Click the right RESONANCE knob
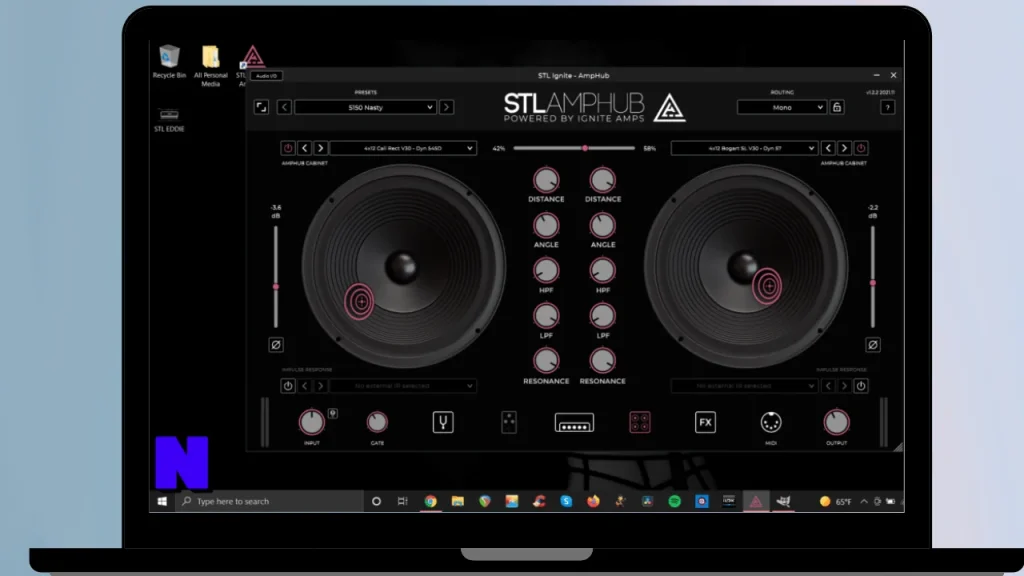The width and height of the screenshot is (1024, 576). coord(602,361)
